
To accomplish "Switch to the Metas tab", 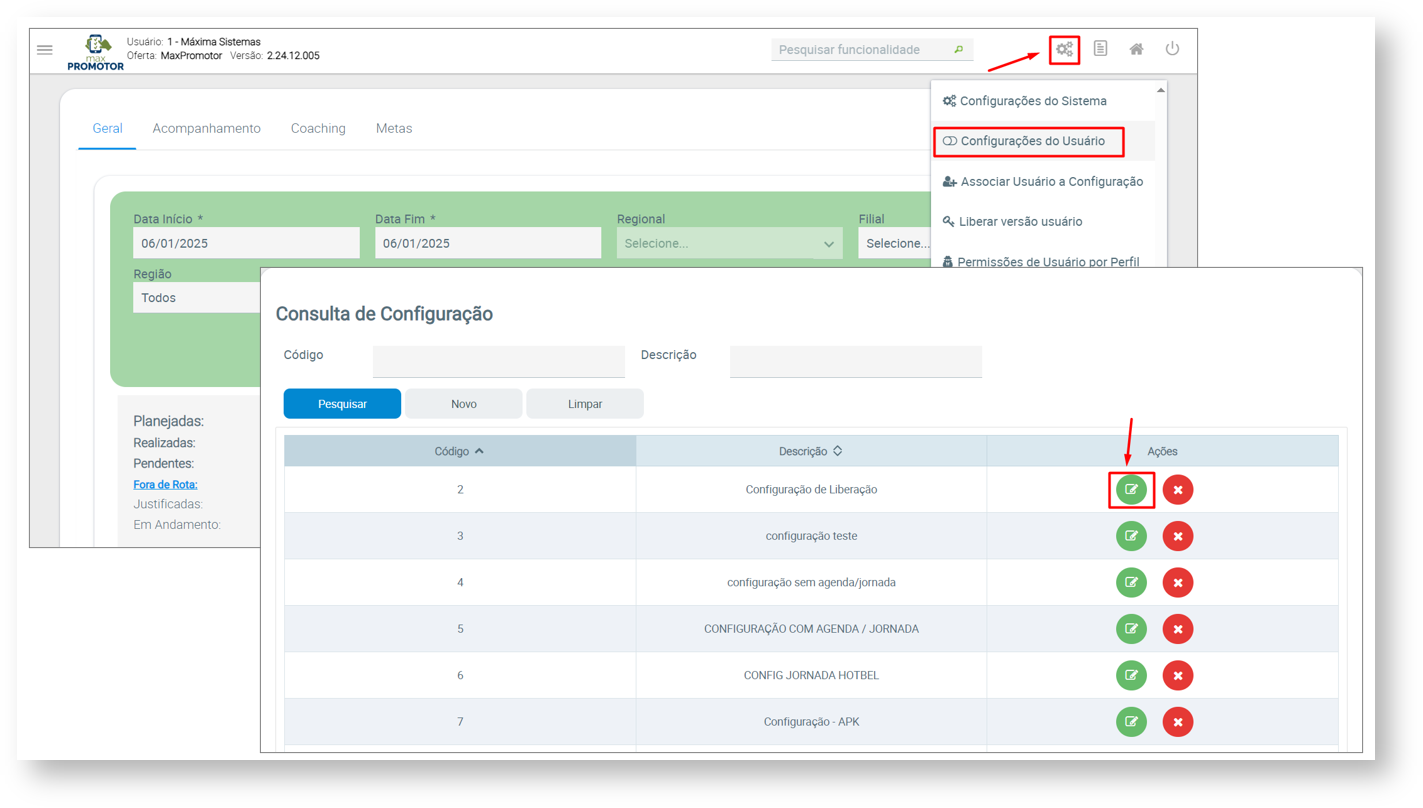I will [x=394, y=129].
